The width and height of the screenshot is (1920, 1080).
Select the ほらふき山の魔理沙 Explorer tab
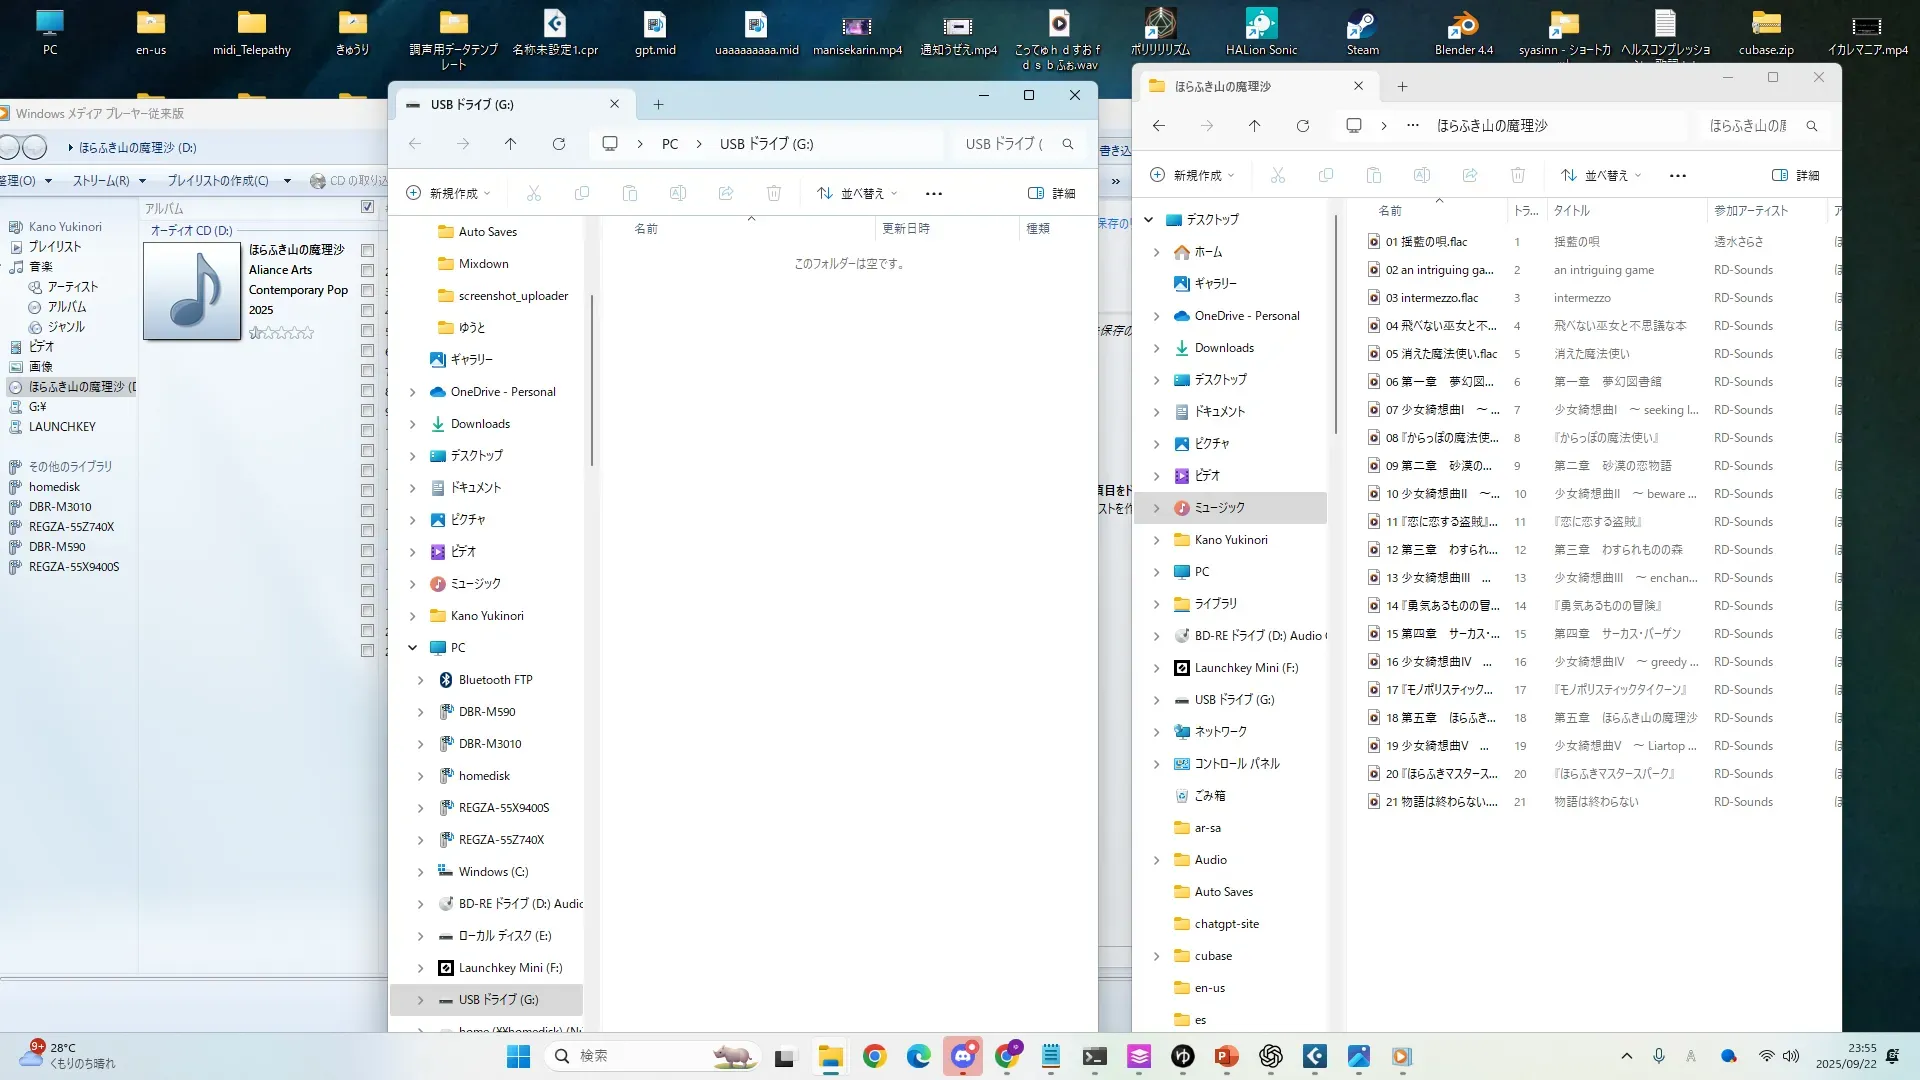point(1222,87)
